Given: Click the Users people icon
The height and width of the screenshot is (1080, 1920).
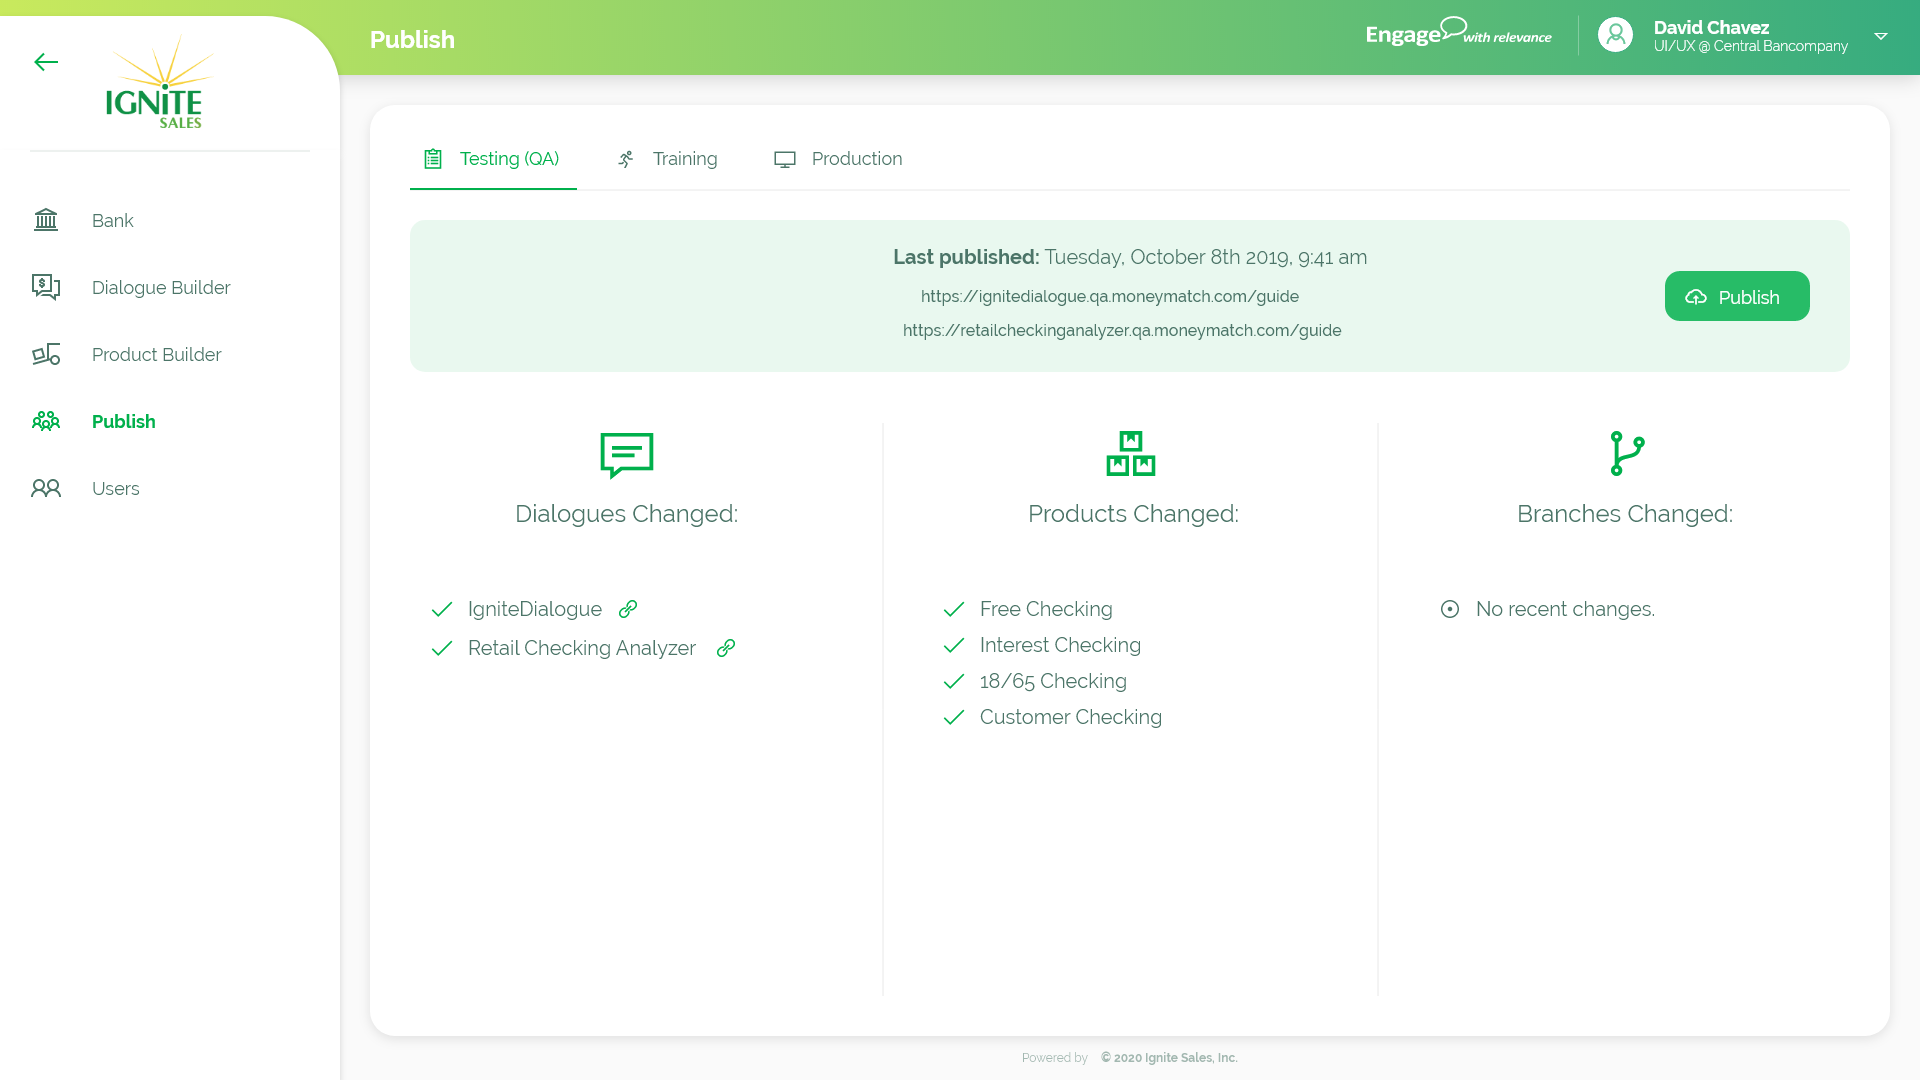Looking at the screenshot, I should click(x=46, y=488).
